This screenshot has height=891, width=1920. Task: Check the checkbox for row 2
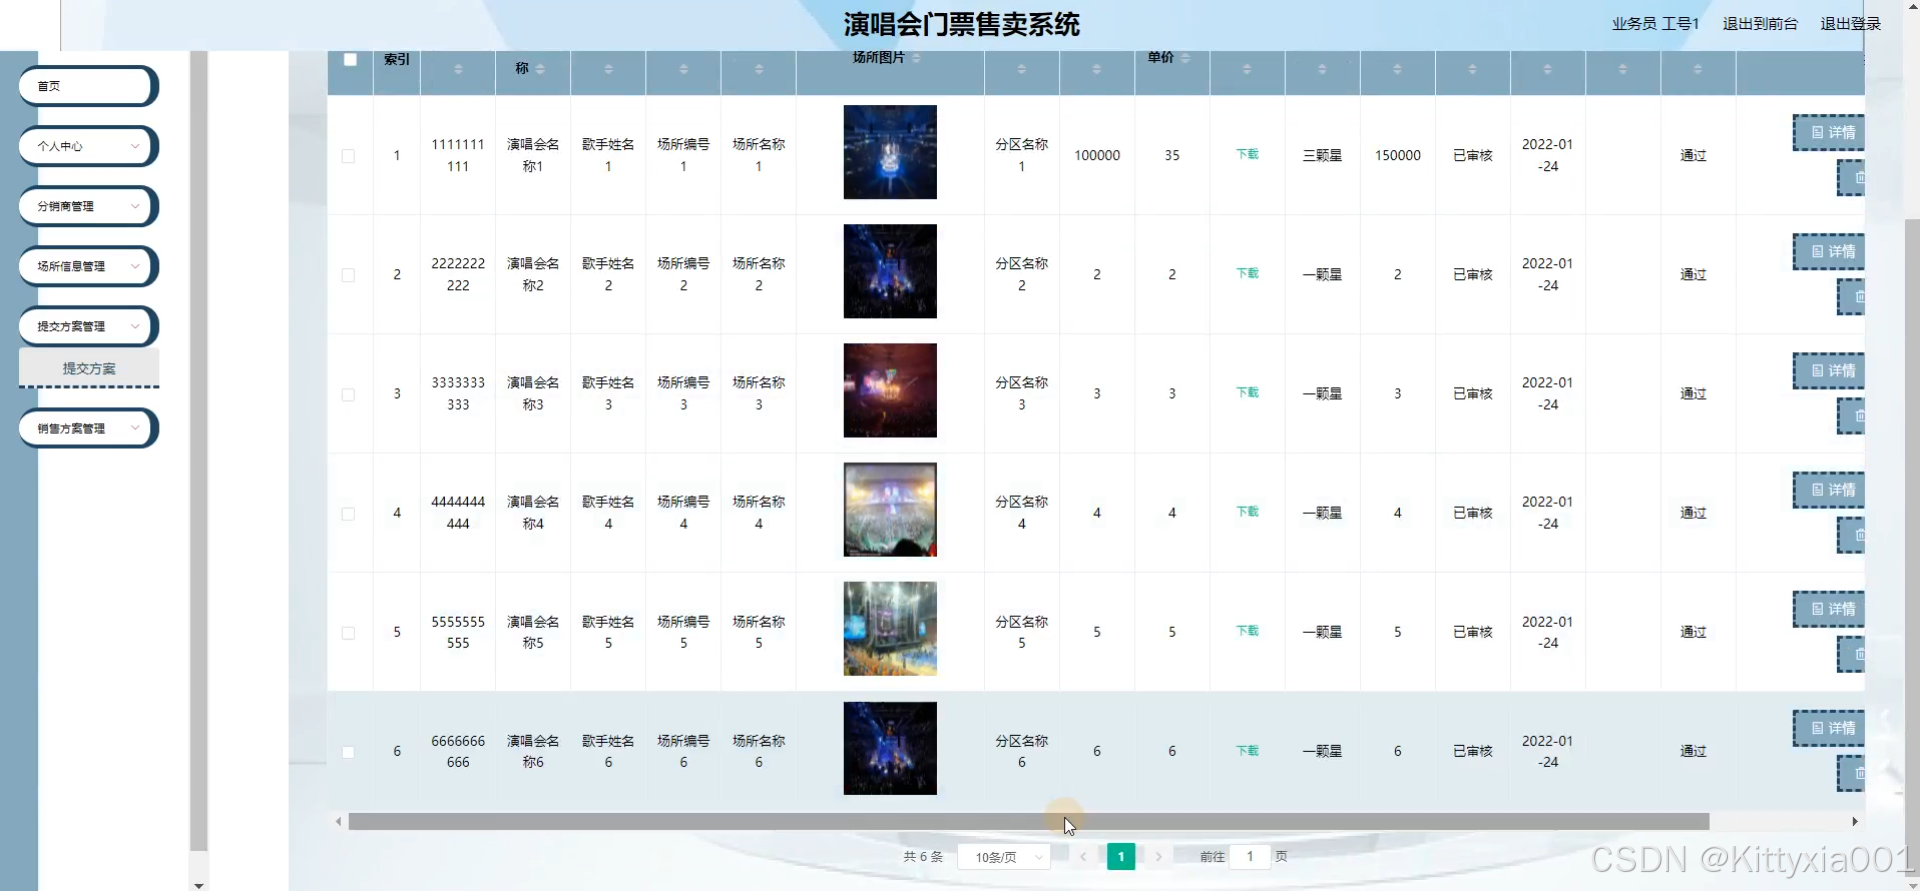(348, 275)
